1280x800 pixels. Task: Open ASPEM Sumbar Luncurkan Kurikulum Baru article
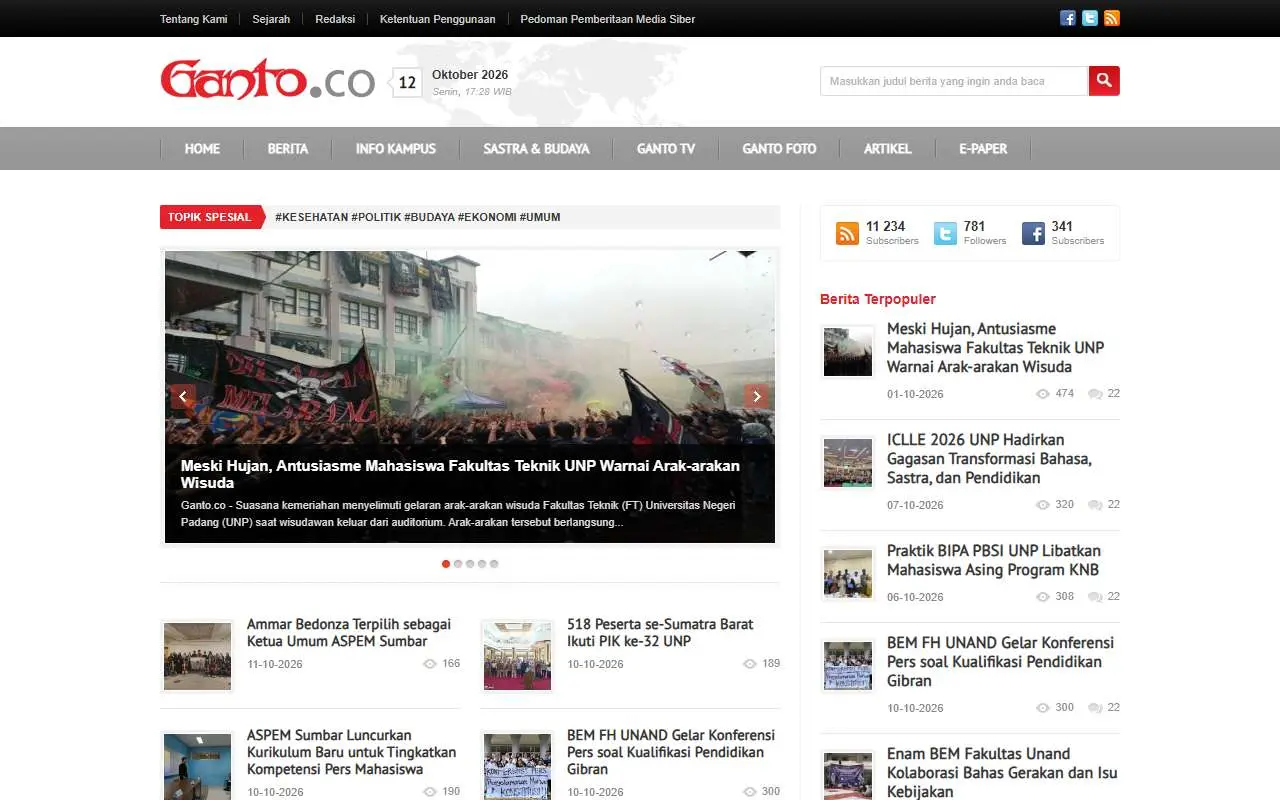(351, 752)
